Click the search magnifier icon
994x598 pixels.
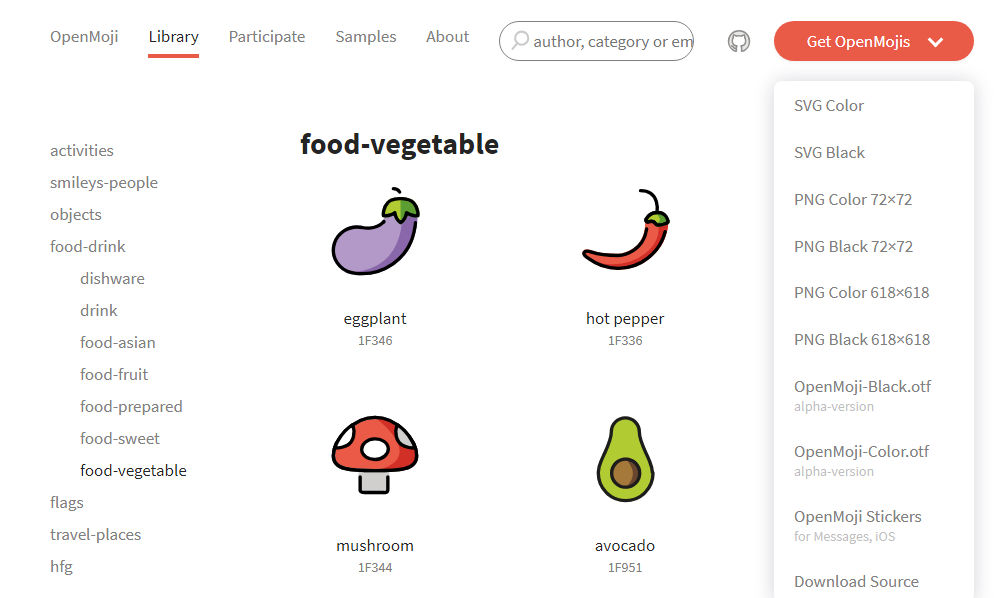(x=520, y=41)
